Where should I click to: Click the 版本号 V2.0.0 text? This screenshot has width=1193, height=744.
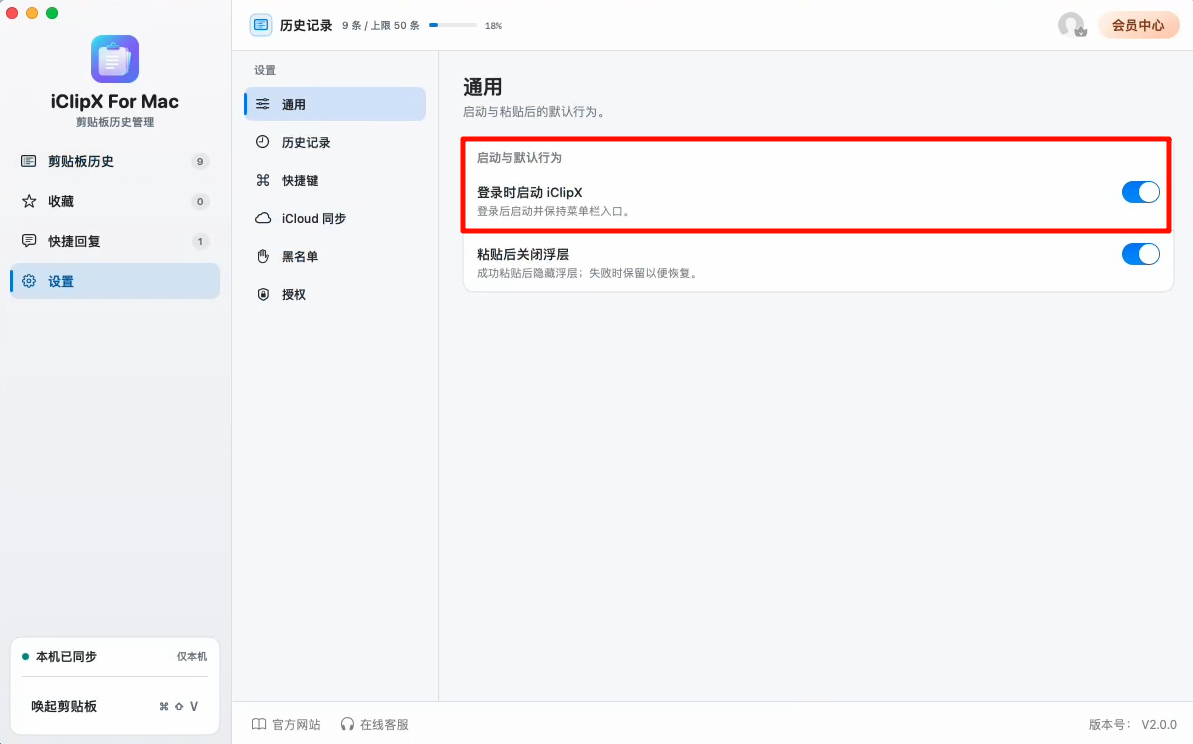[1133, 724]
